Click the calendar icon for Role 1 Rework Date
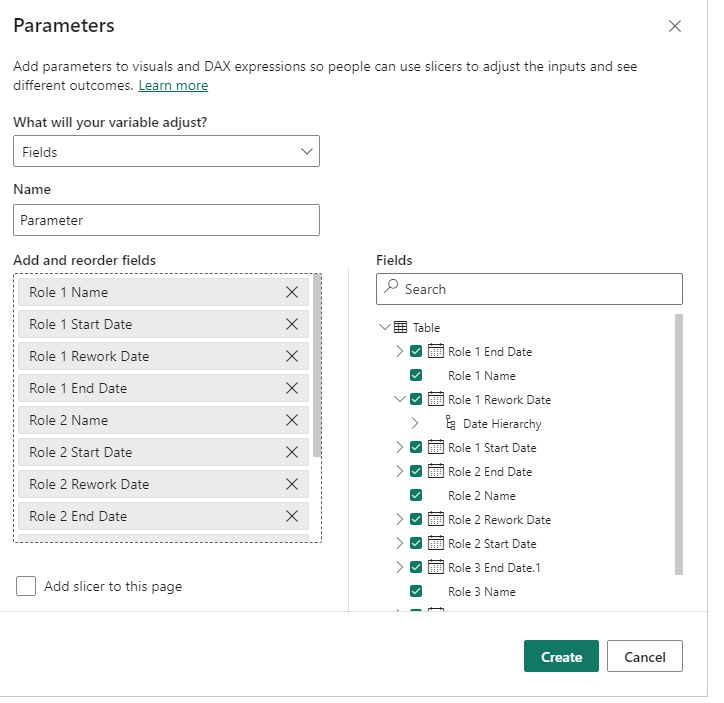 (x=435, y=399)
